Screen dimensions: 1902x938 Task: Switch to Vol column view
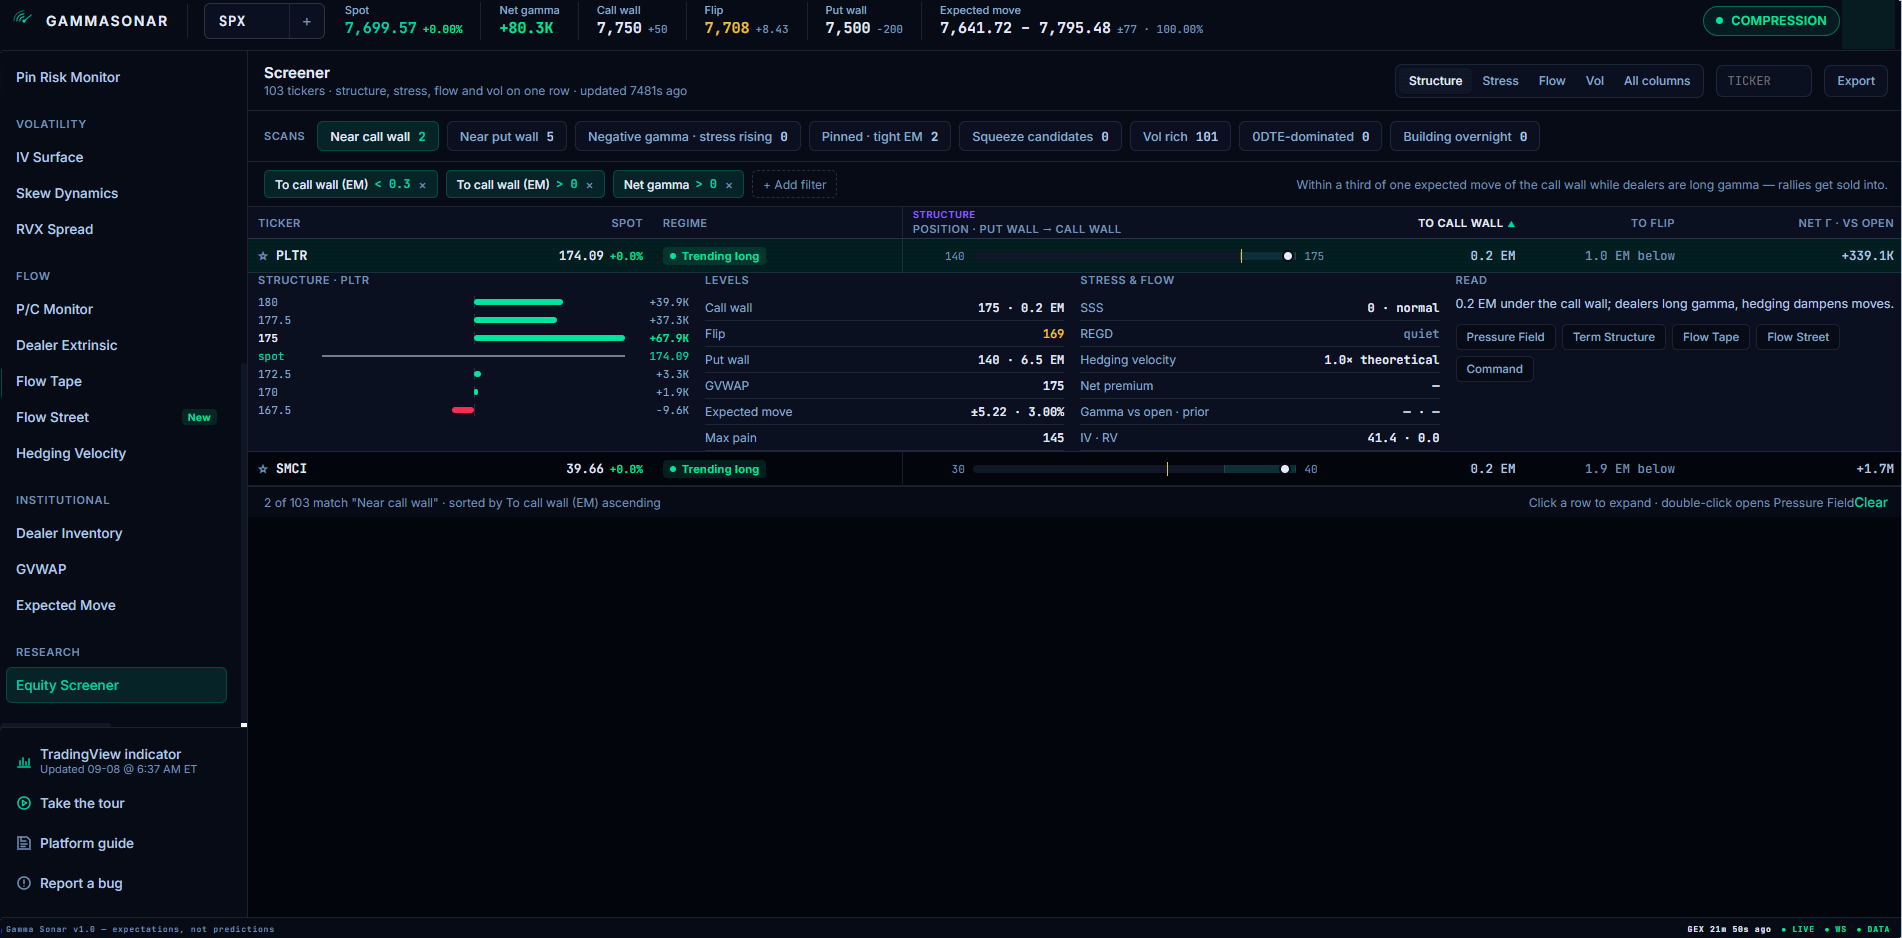click(1595, 81)
